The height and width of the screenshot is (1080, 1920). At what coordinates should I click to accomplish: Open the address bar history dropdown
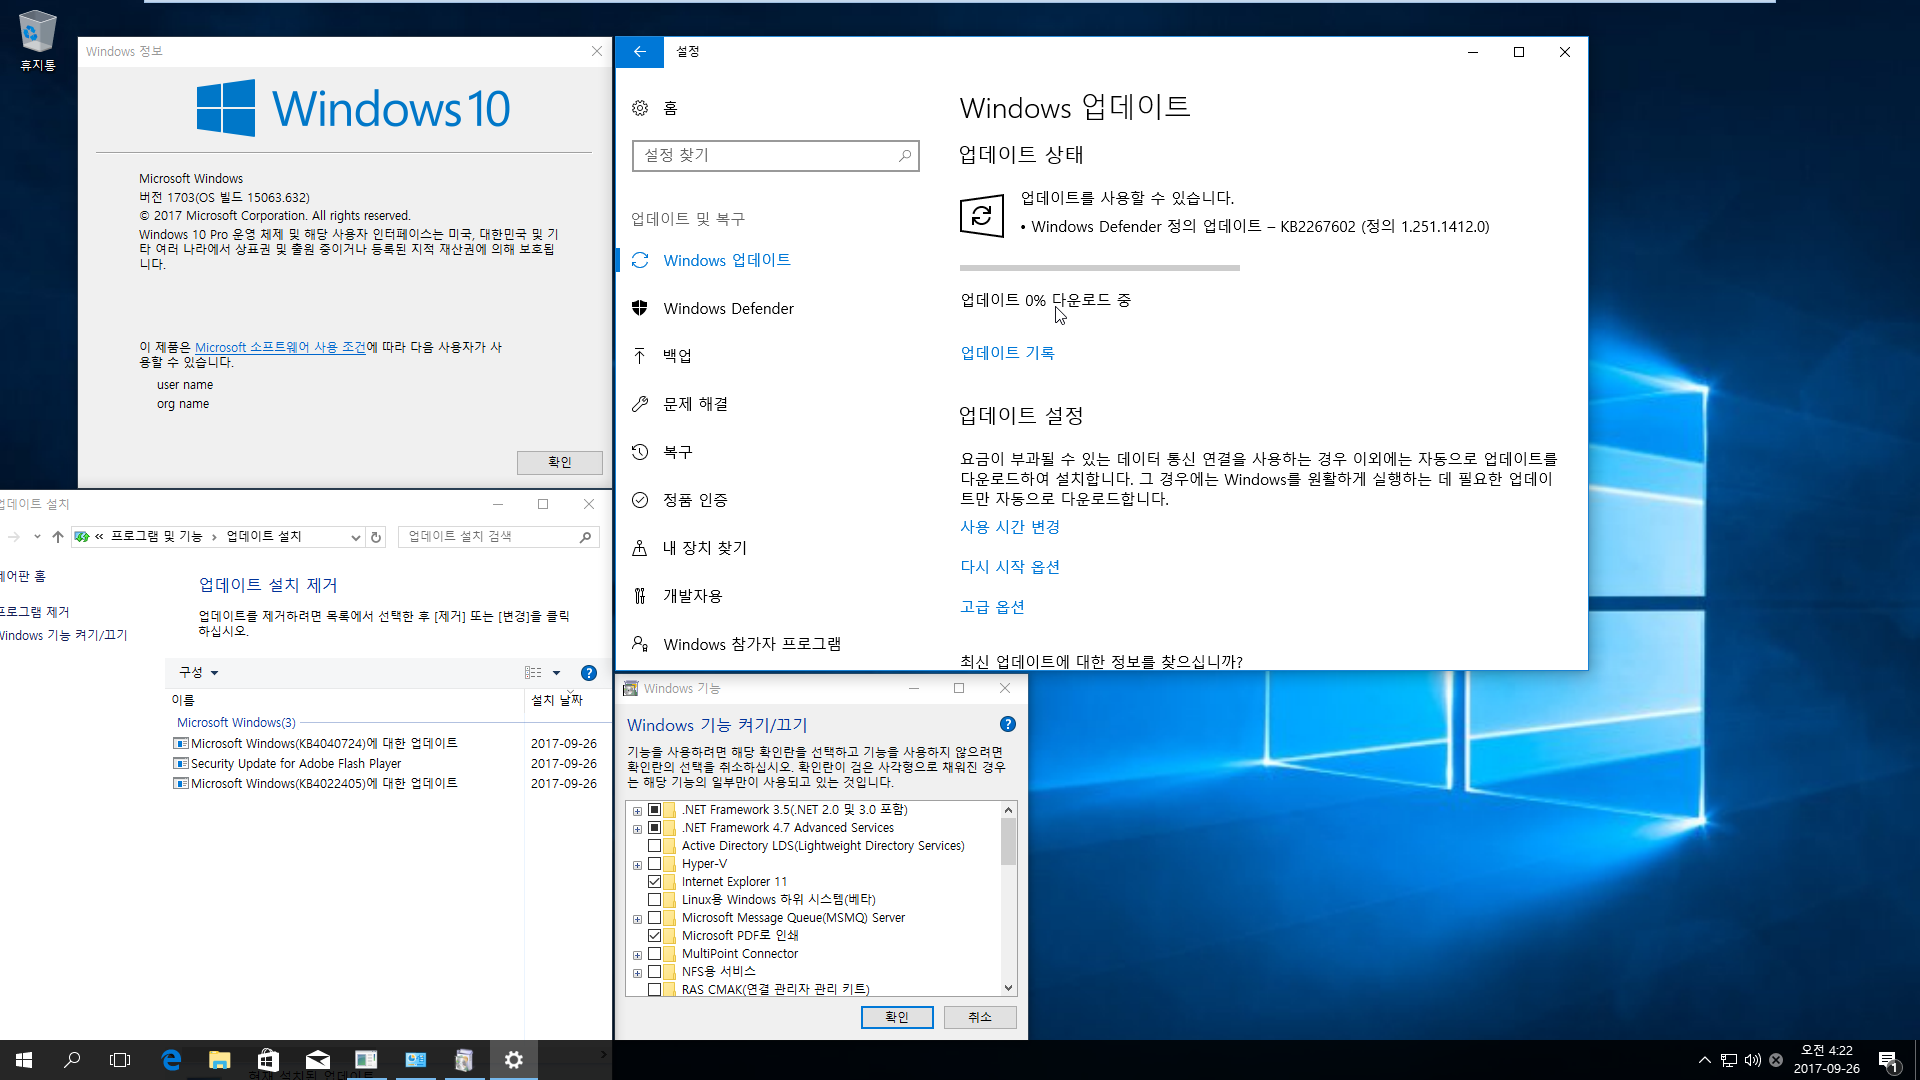coord(355,537)
